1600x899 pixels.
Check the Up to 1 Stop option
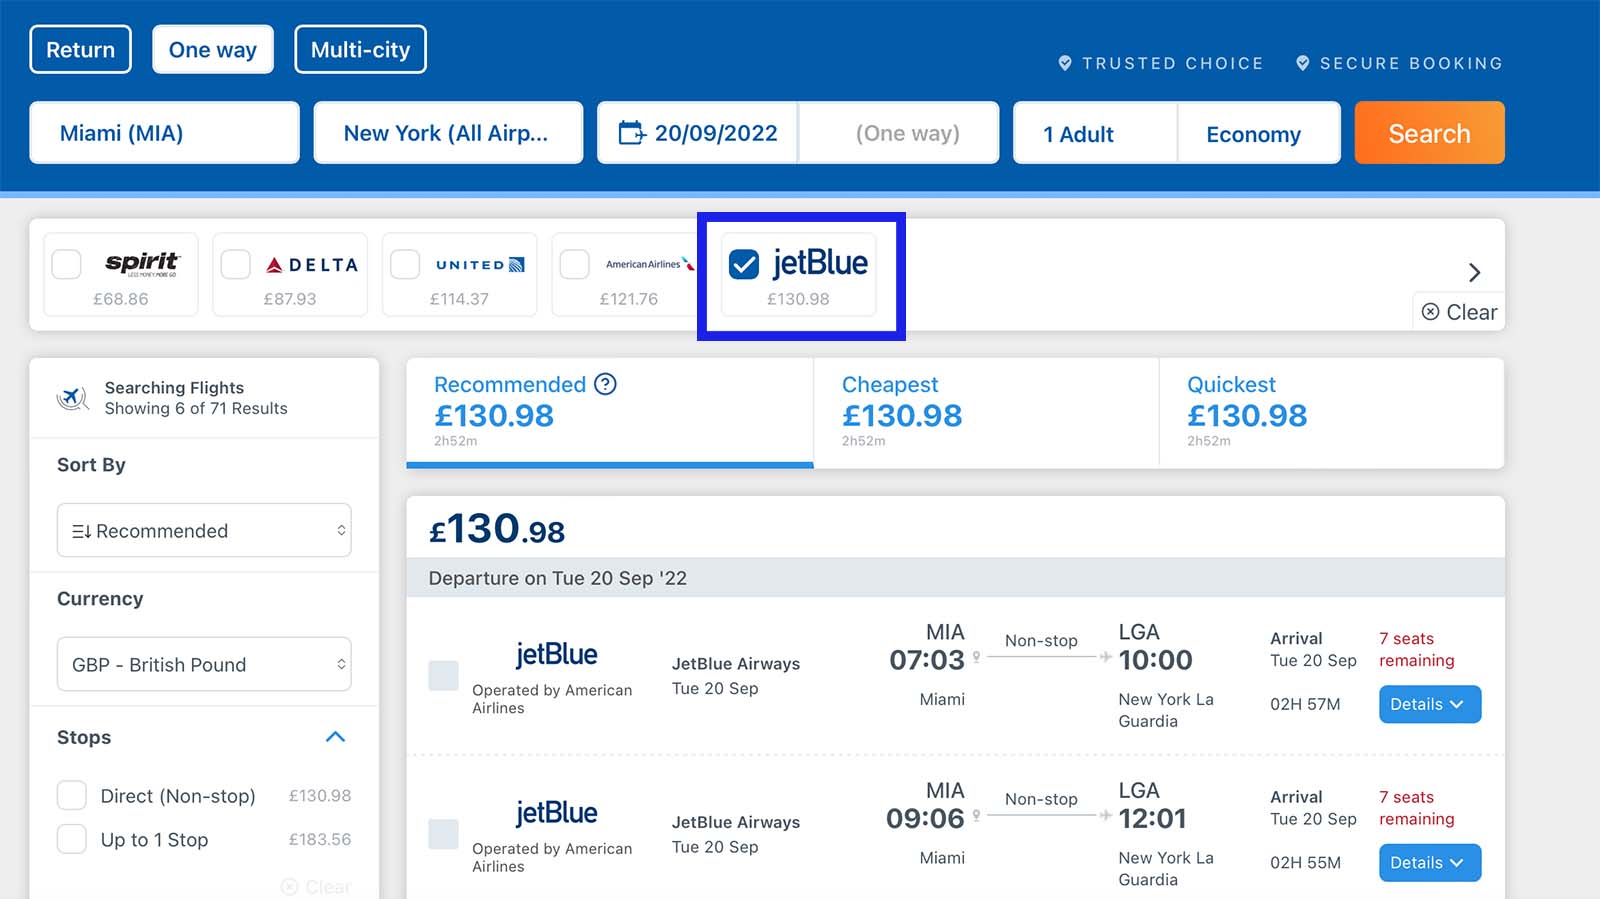click(72, 839)
